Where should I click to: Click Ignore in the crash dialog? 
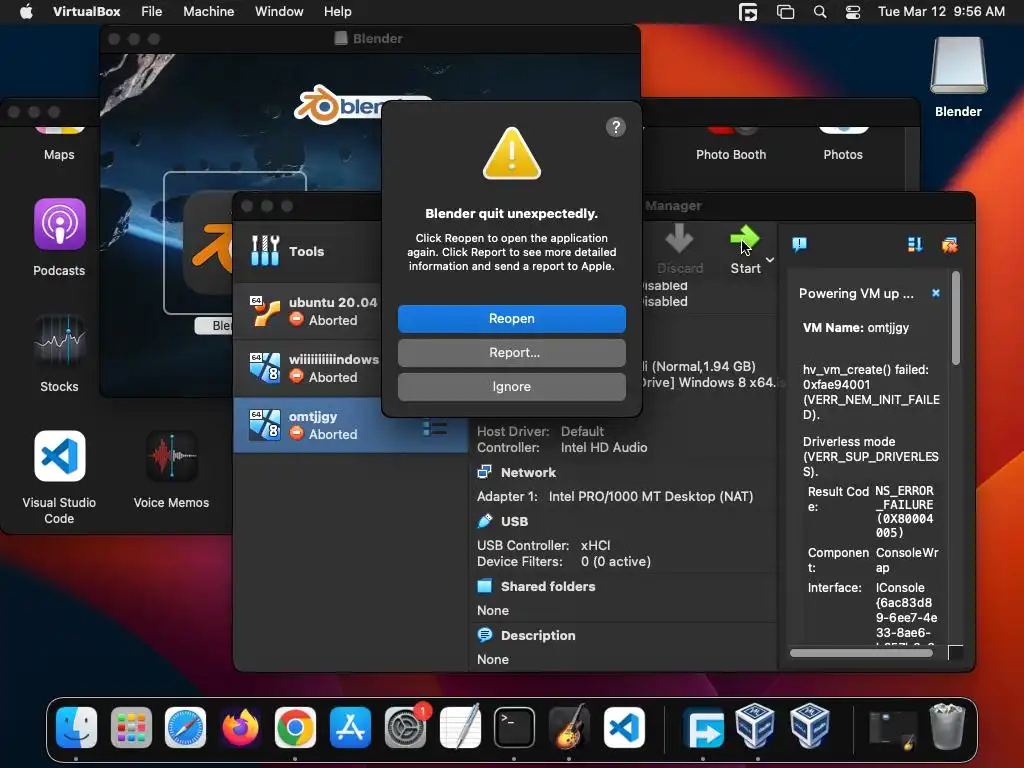pos(511,387)
